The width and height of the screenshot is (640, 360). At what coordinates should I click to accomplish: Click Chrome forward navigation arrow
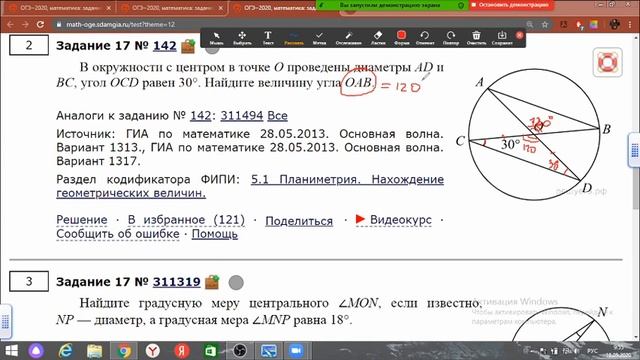(x=25, y=24)
